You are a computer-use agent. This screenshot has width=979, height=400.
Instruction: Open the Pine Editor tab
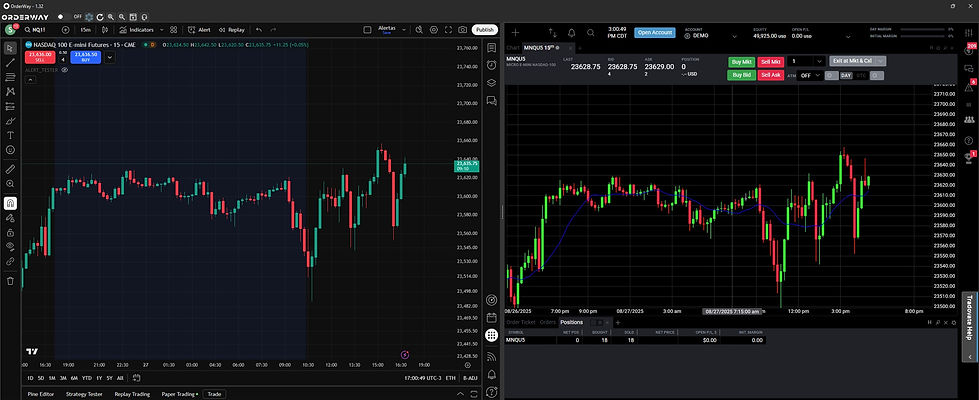pos(40,394)
